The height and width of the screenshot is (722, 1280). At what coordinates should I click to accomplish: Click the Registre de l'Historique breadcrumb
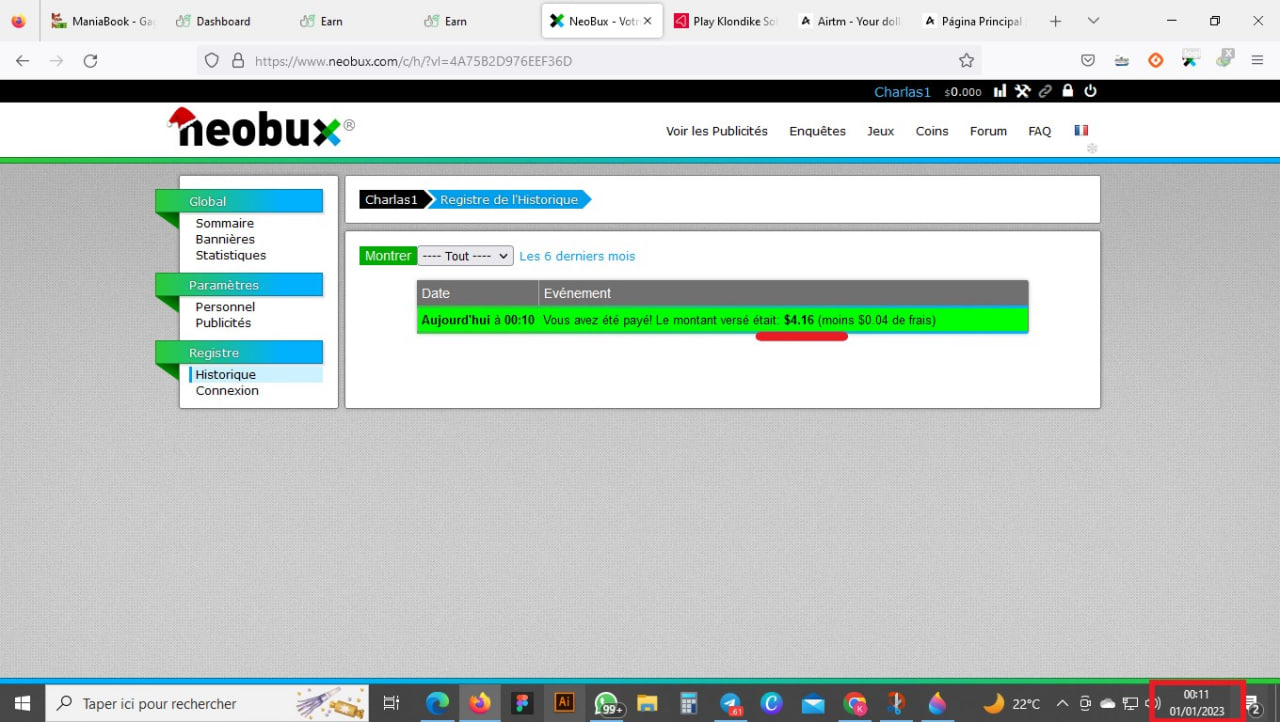pos(509,200)
